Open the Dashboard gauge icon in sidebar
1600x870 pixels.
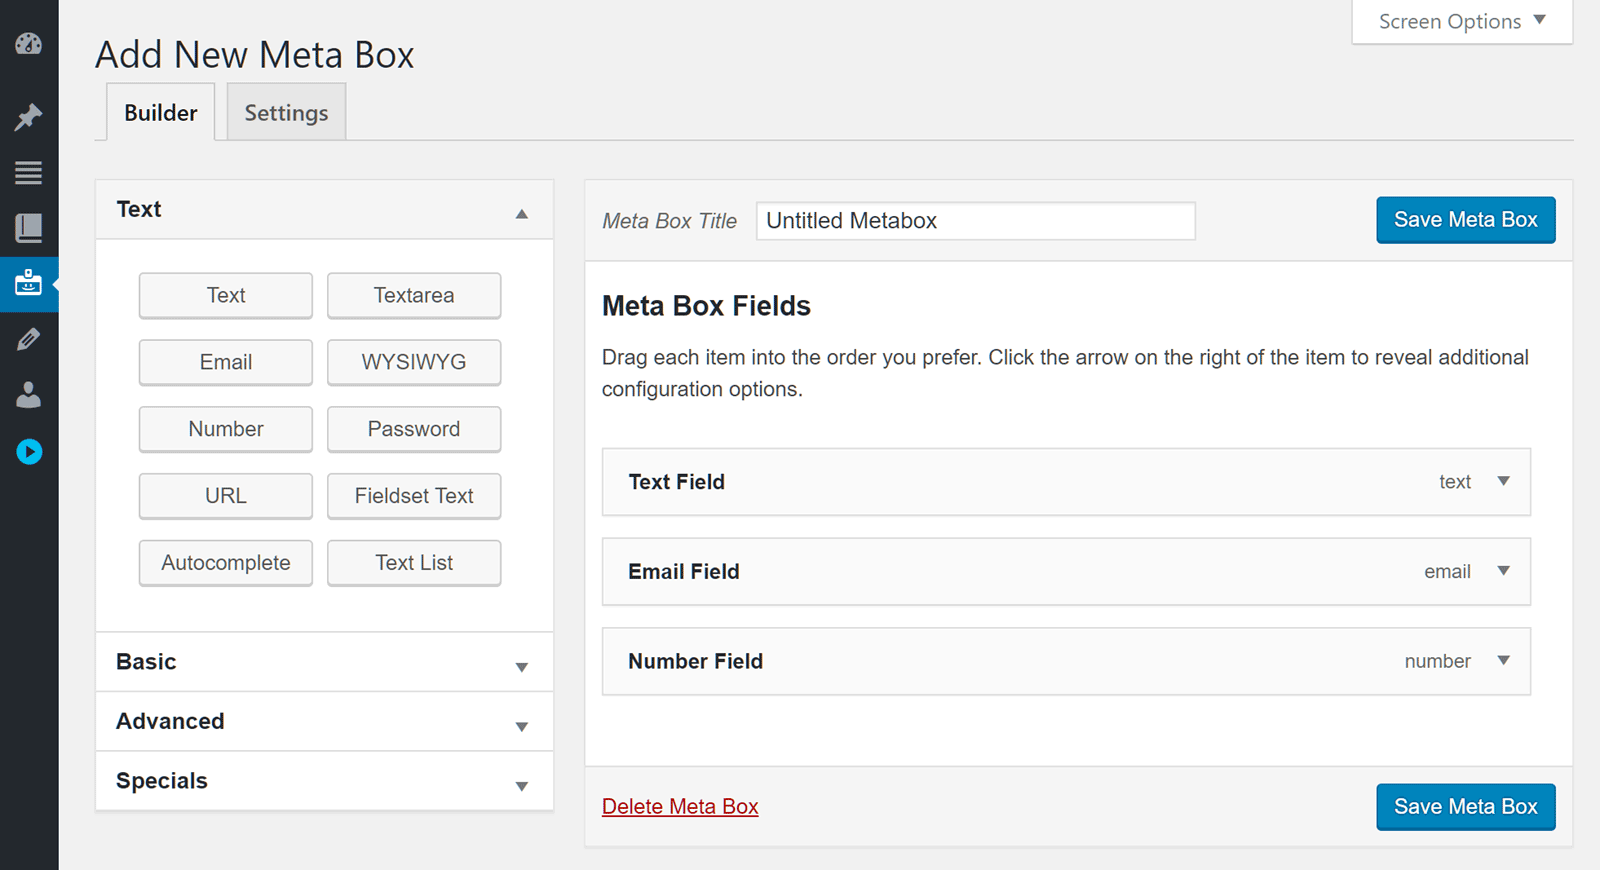(x=28, y=44)
